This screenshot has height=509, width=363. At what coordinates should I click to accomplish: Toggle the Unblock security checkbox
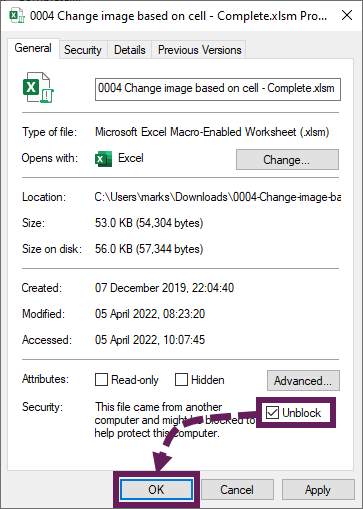click(272, 413)
